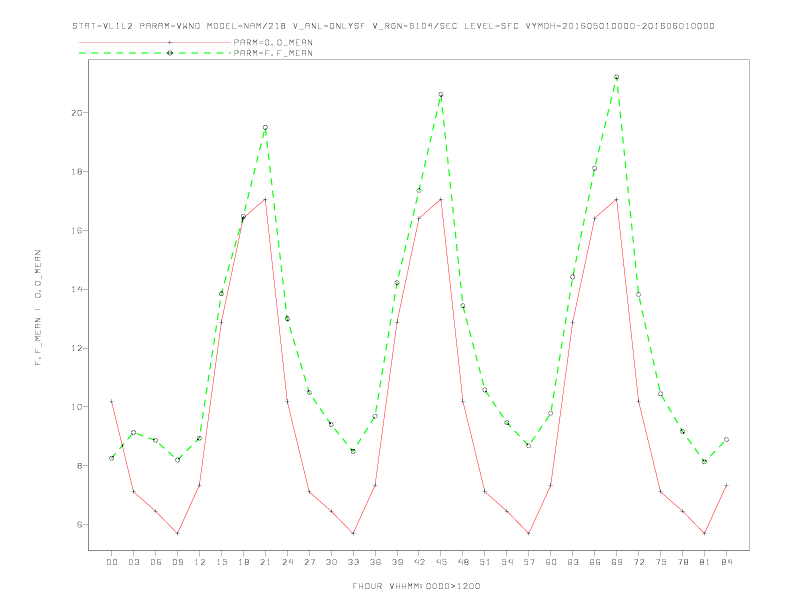Click x-axis tick label 78
Screen dimensions: 792x612
click(x=682, y=562)
